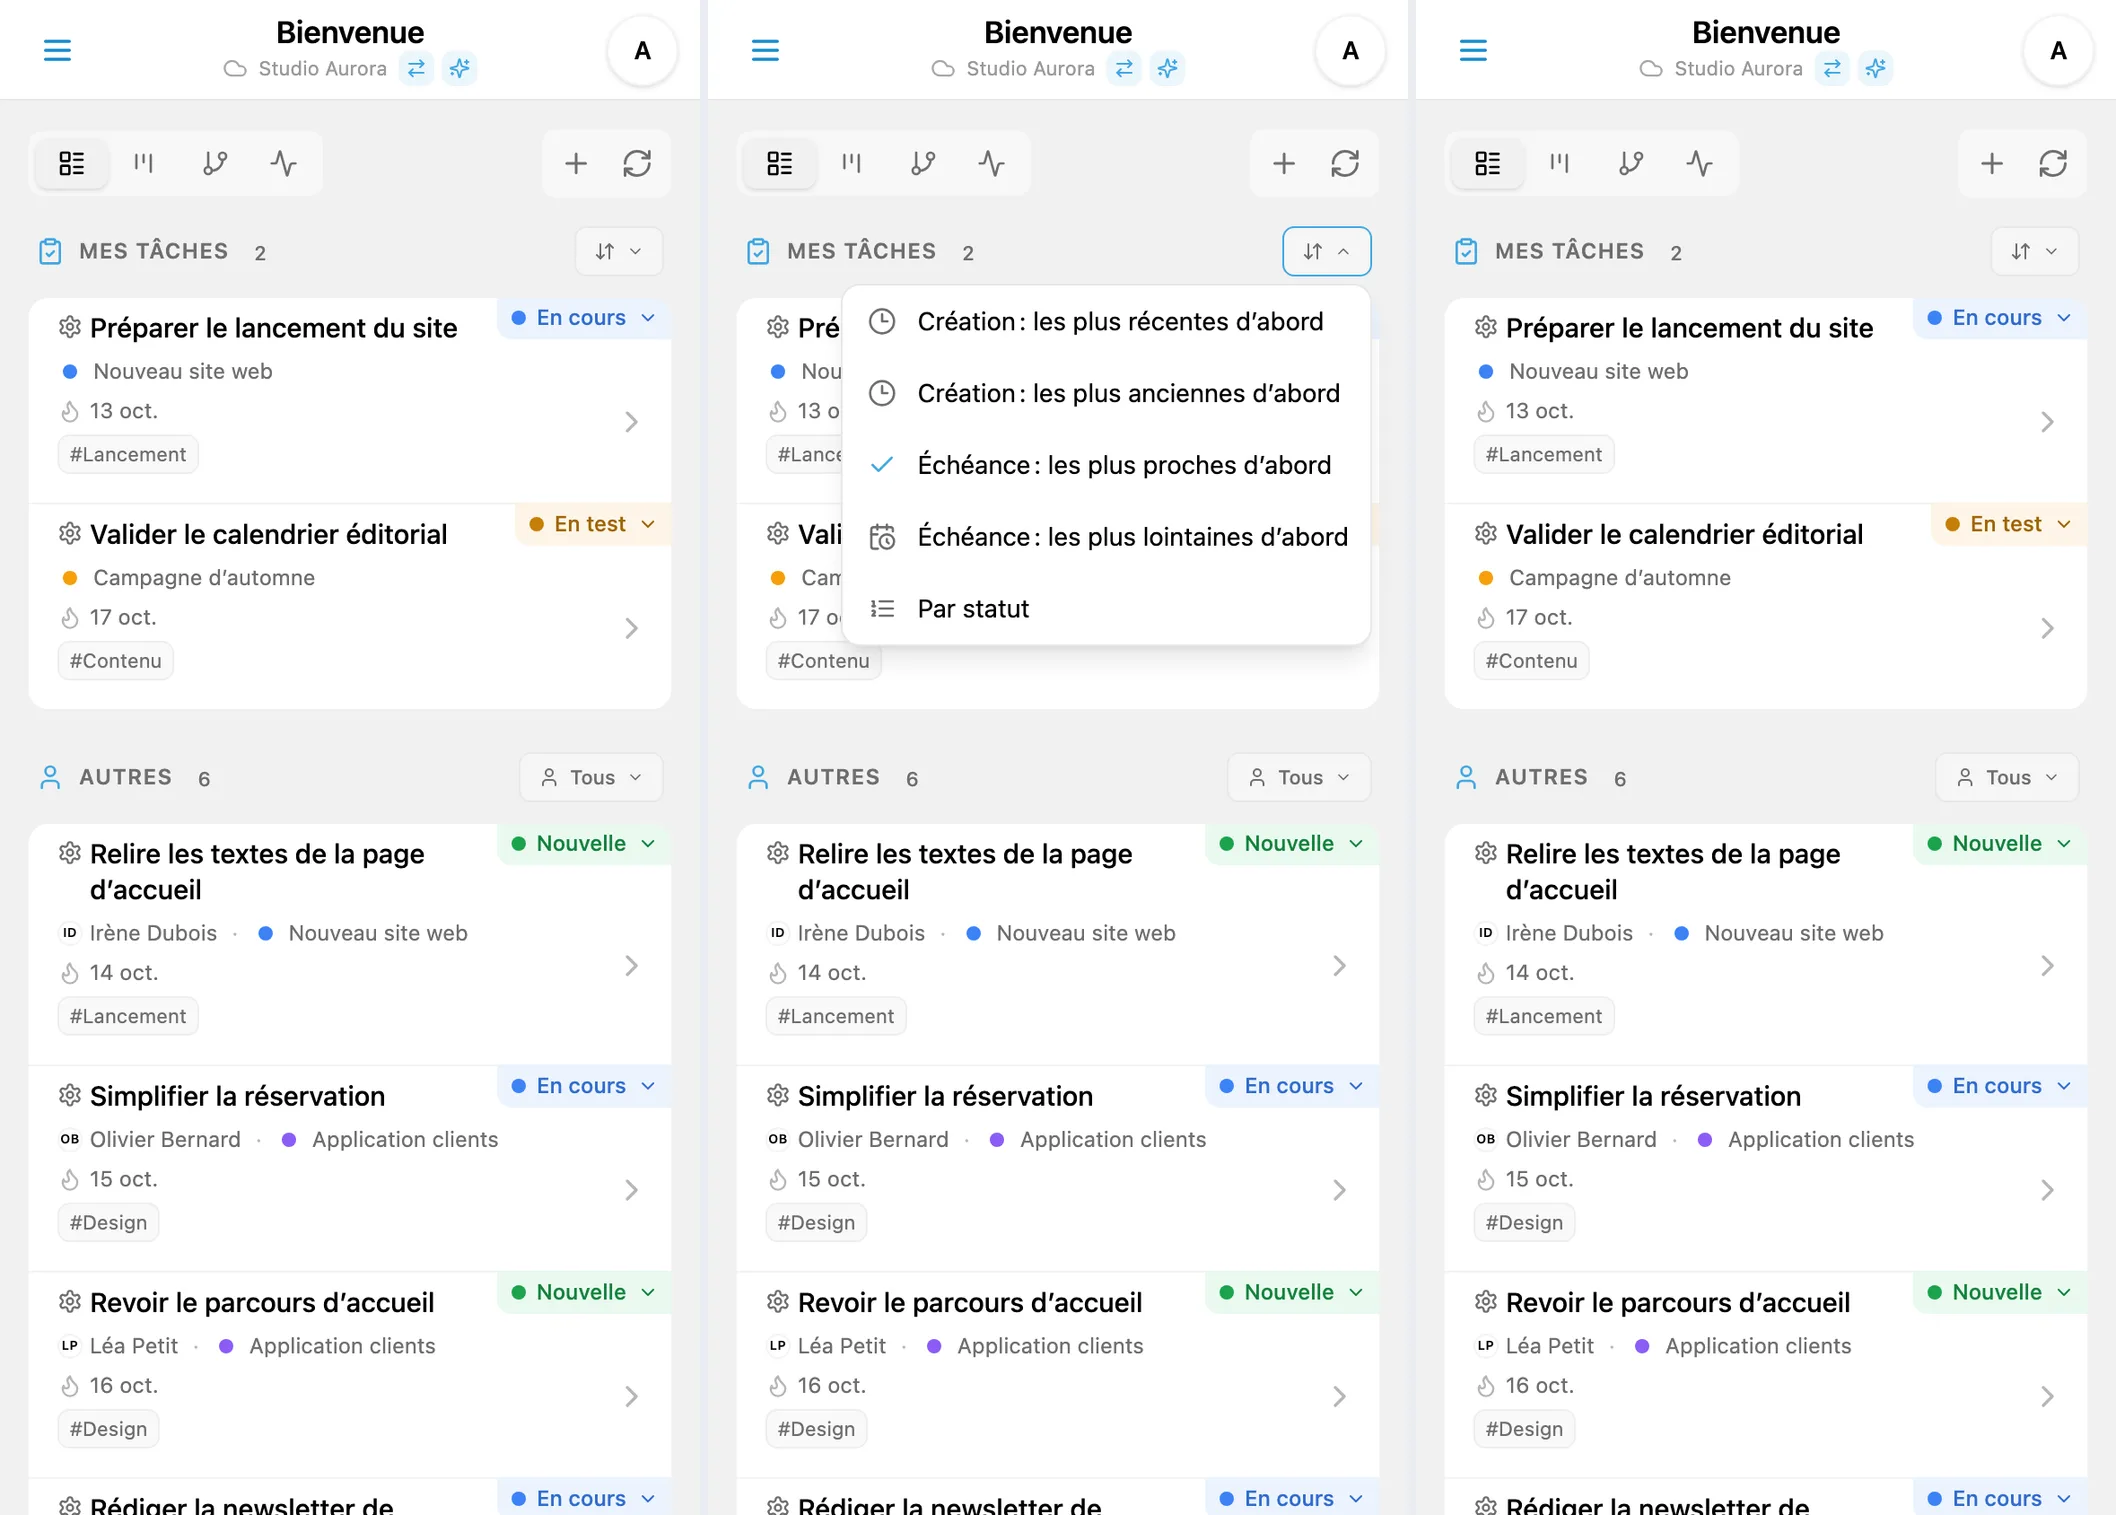2116x1515 pixels.
Task: Collapse the open sort dropdown in the middle panel
Action: [x=1327, y=251]
